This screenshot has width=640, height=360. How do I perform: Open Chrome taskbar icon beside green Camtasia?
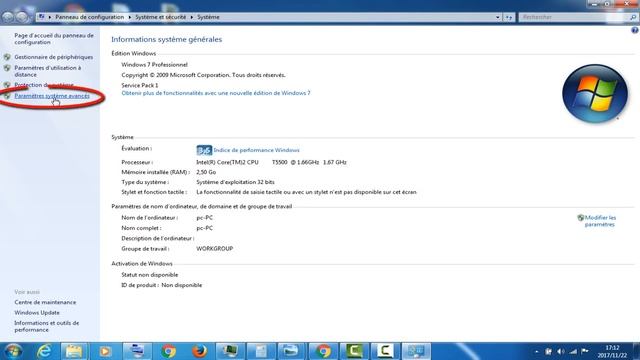click(x=323, y=351)
